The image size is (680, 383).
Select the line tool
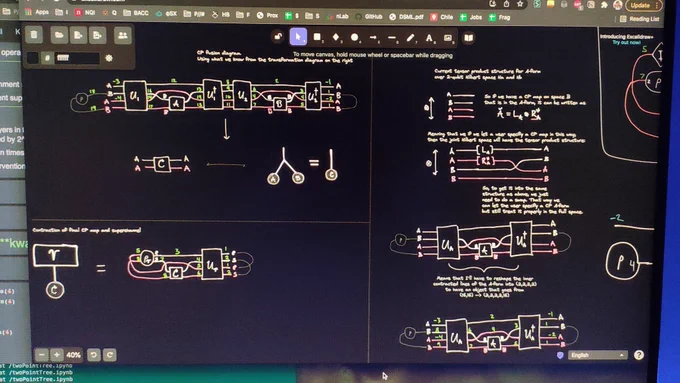tap(392, 38)
